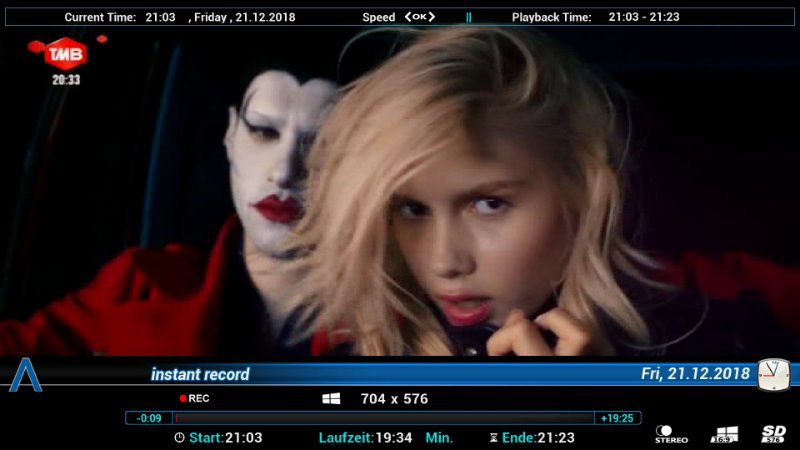
Task: Click the +19:25 remaining time box
Action: coord(617,418)
